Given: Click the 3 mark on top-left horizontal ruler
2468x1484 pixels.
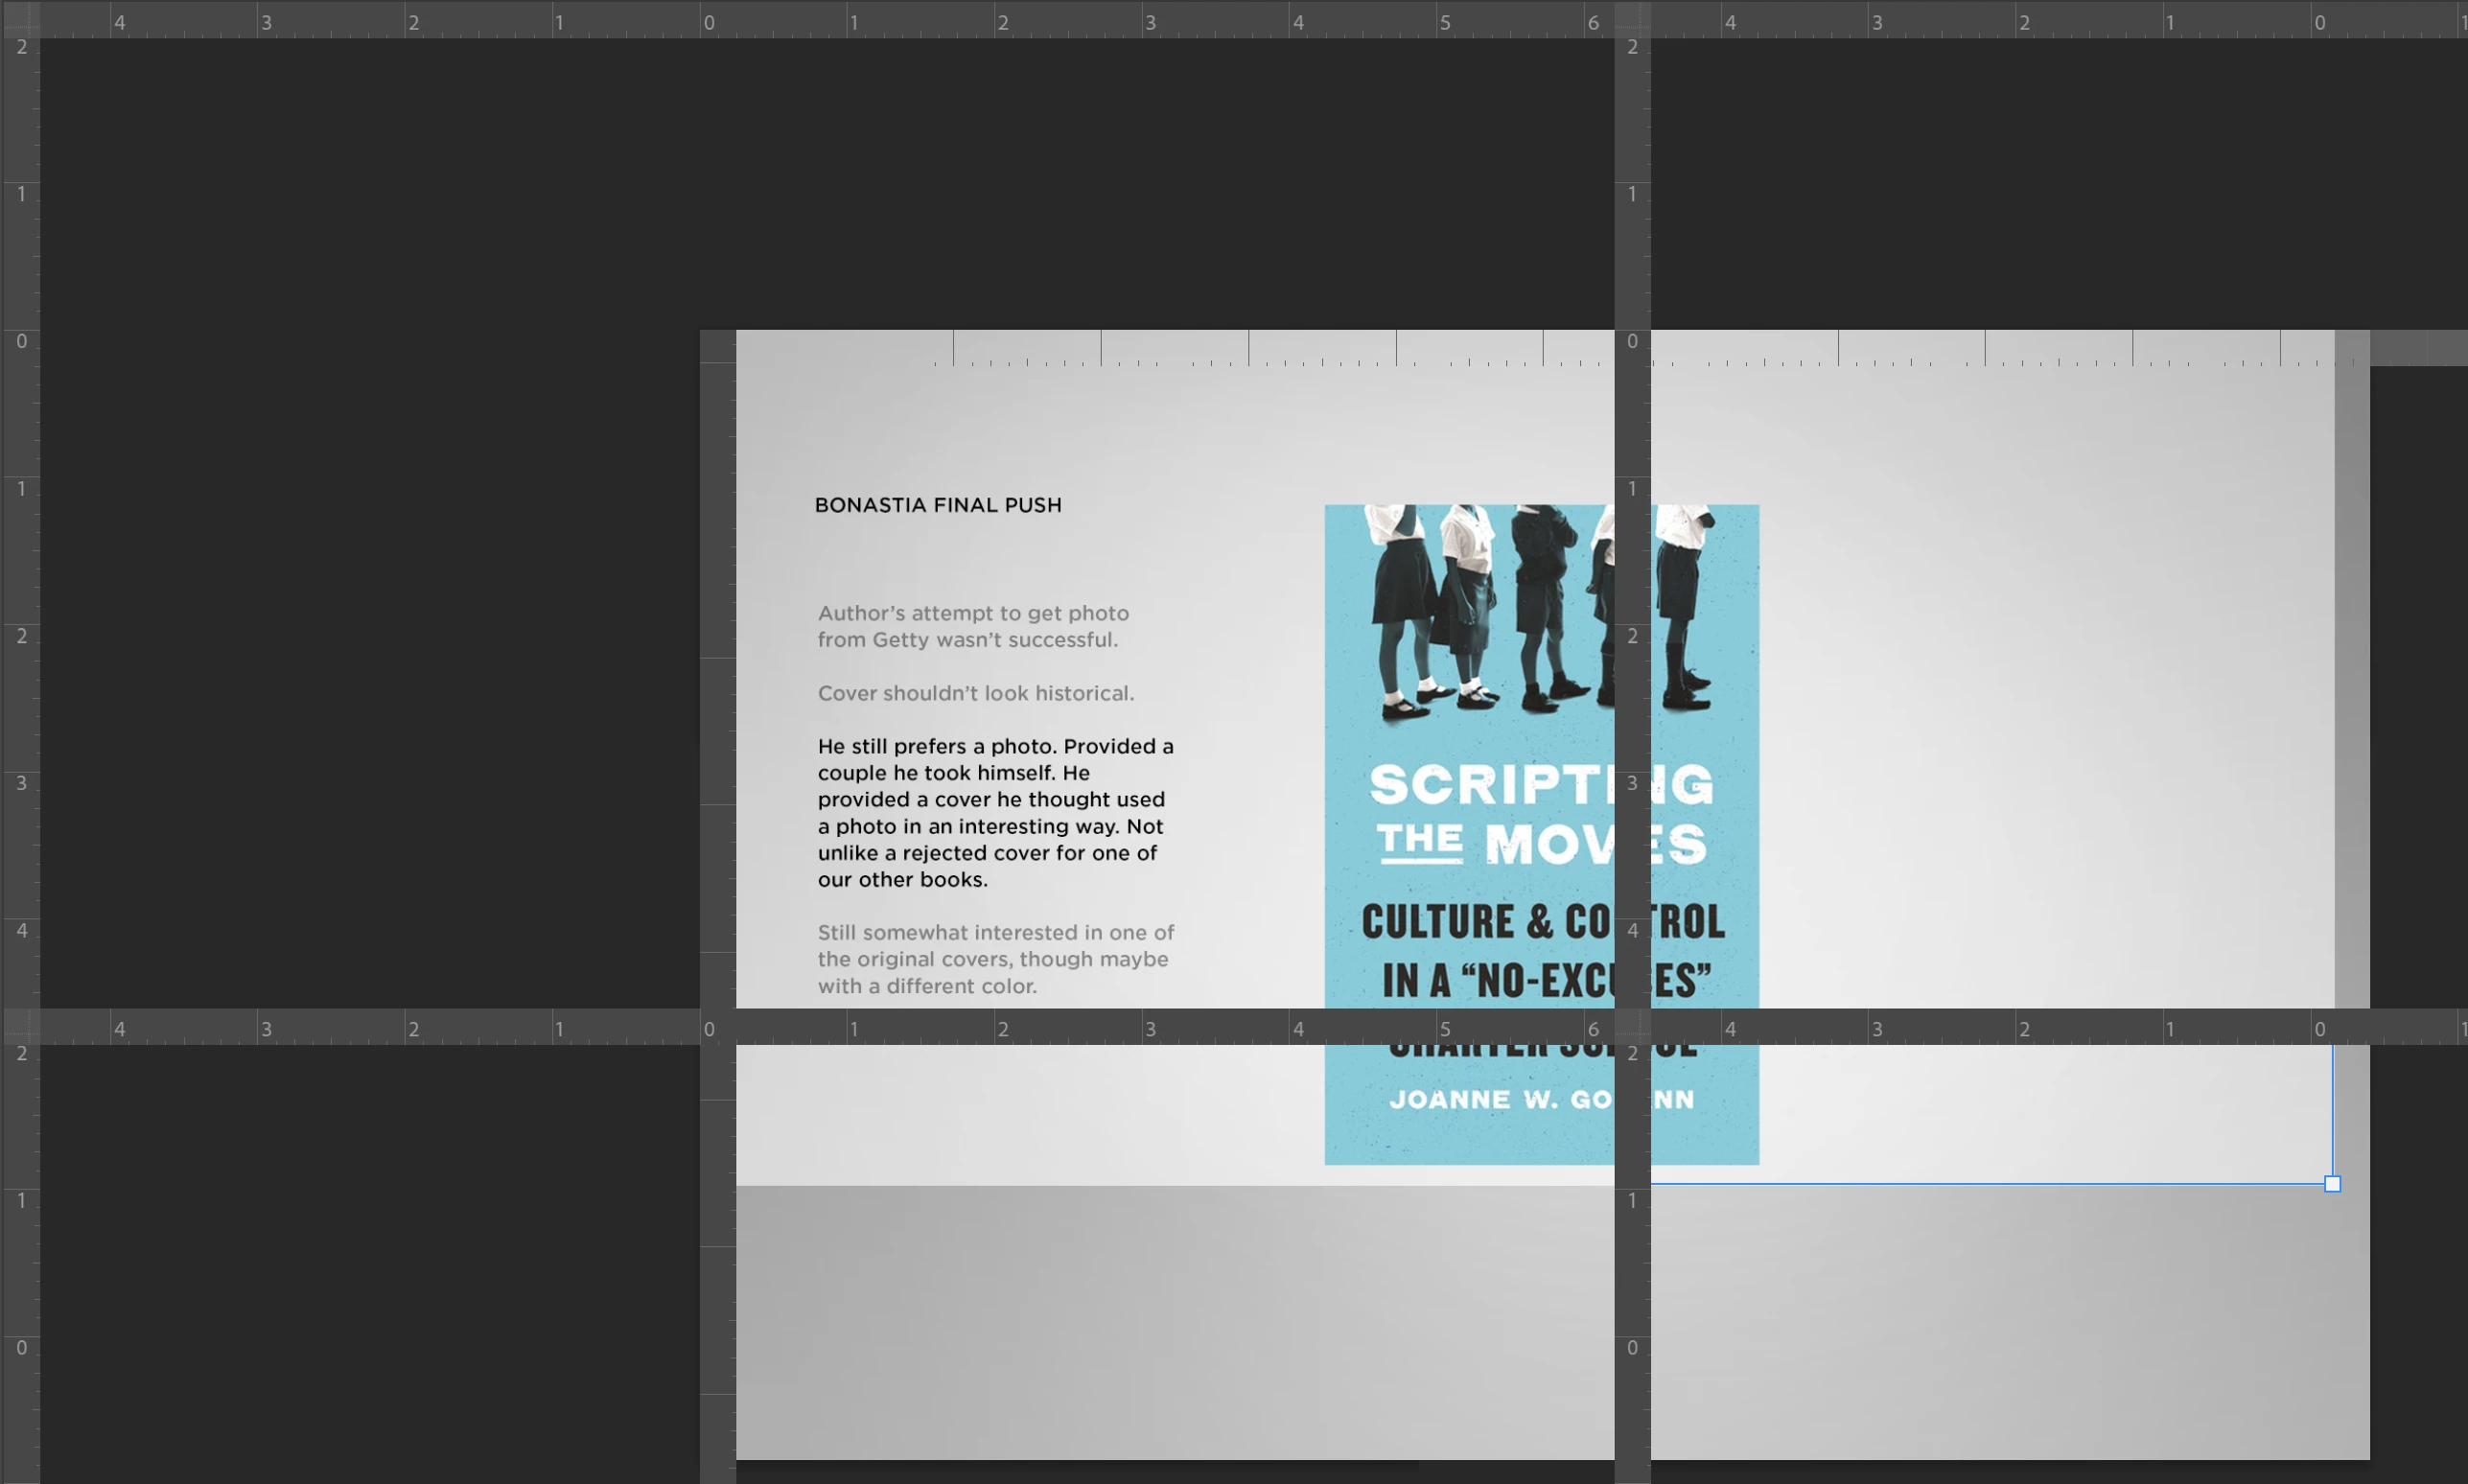Looking at the screenshot, I should pos(266,22).
